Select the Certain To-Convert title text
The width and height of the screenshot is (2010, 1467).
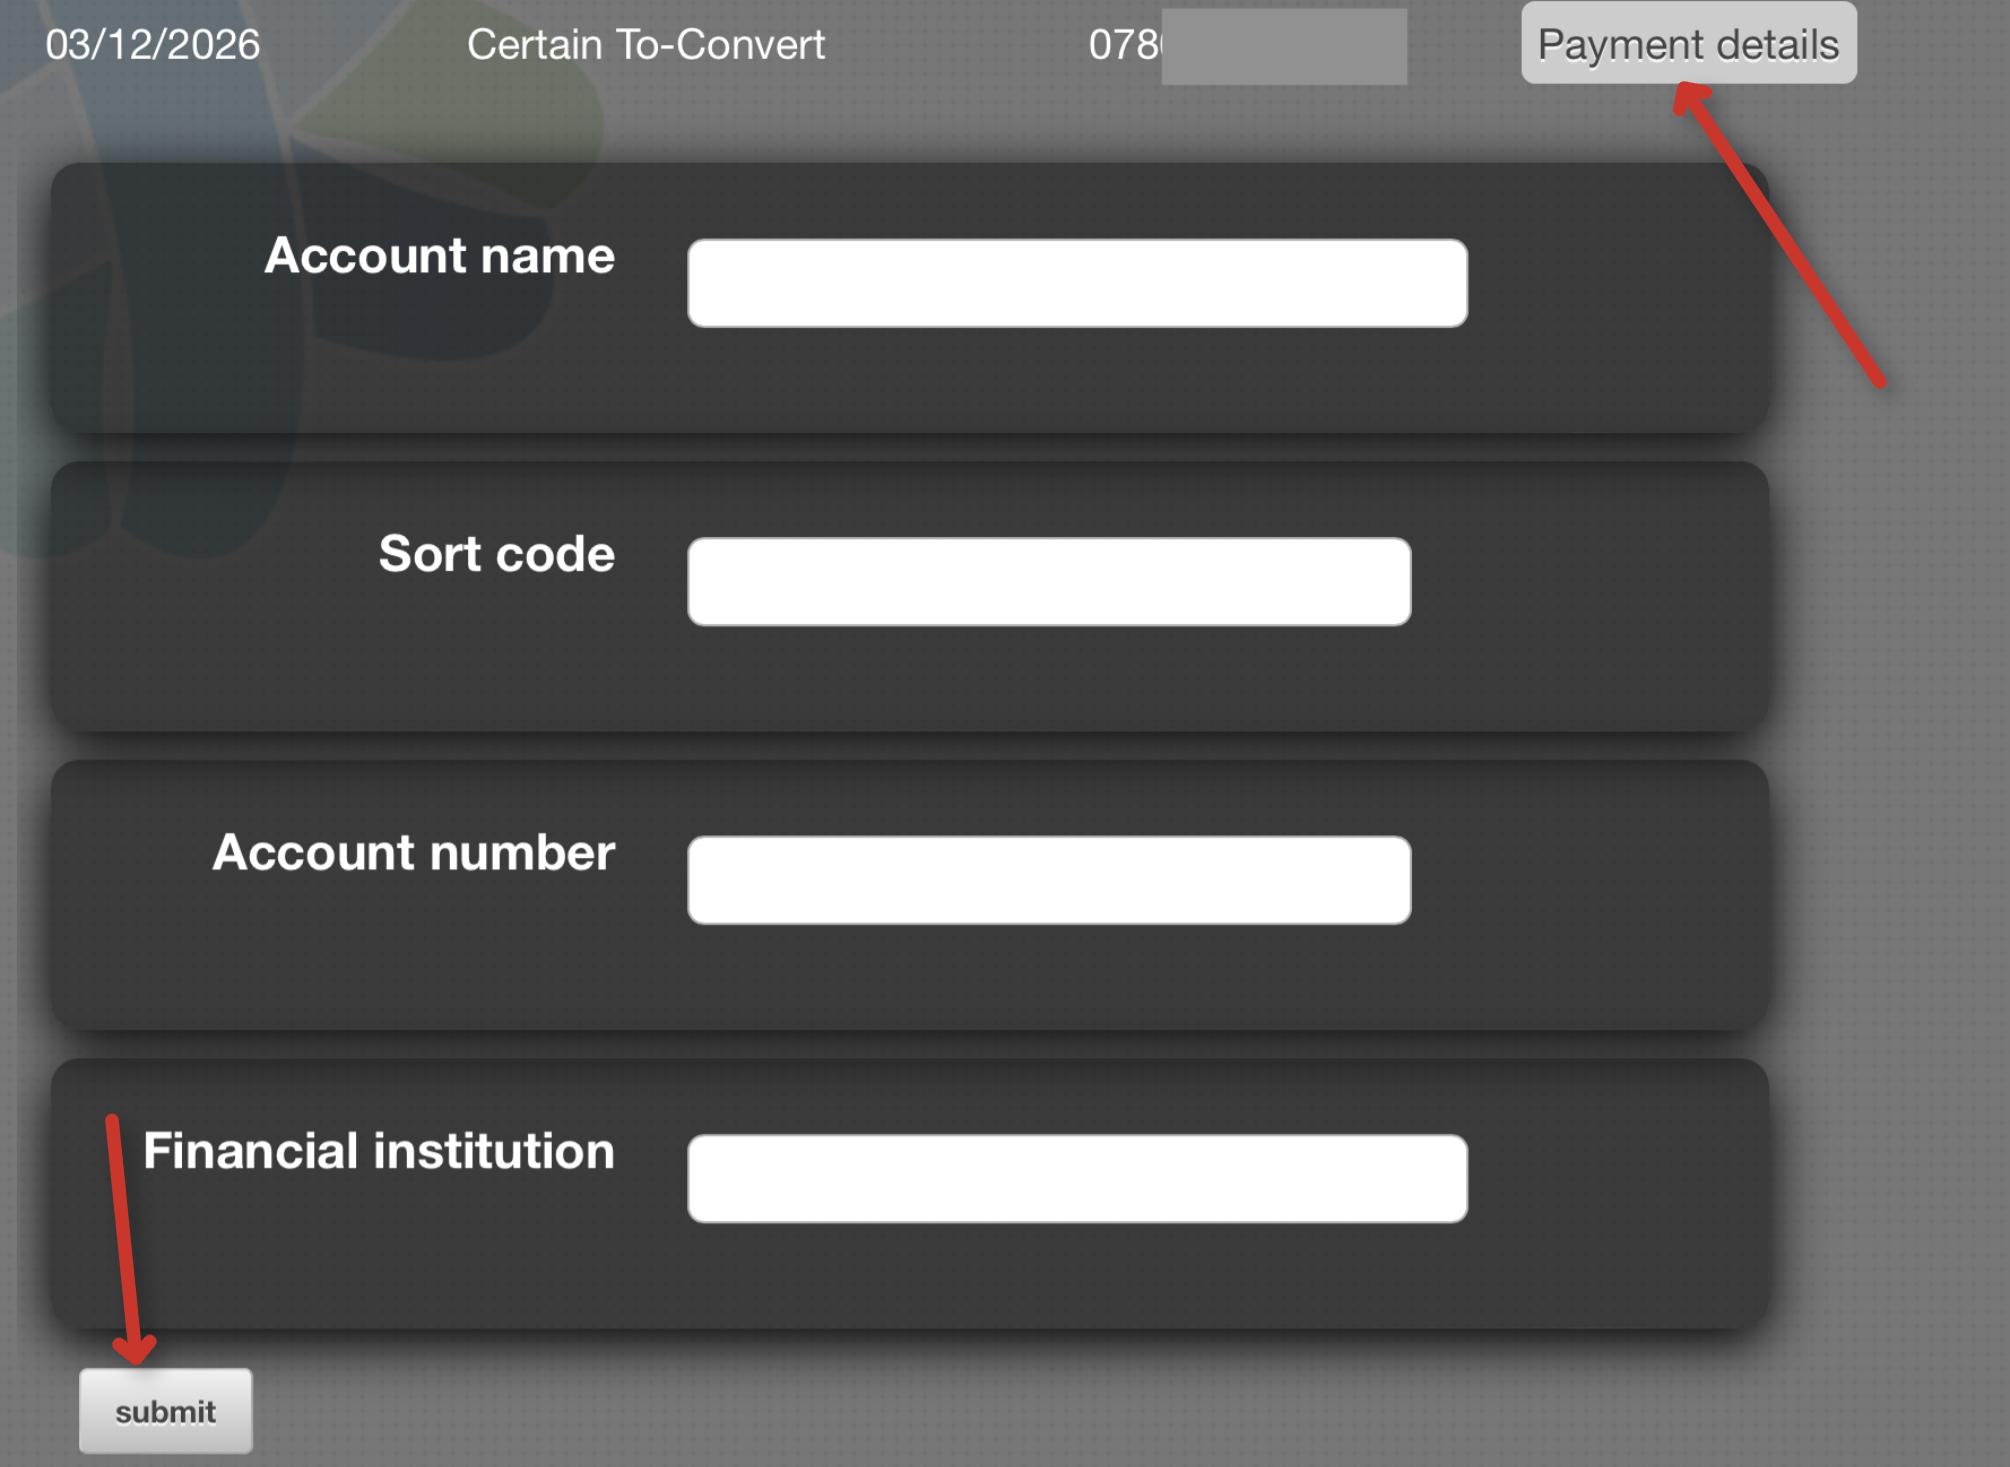click(647, 43)
